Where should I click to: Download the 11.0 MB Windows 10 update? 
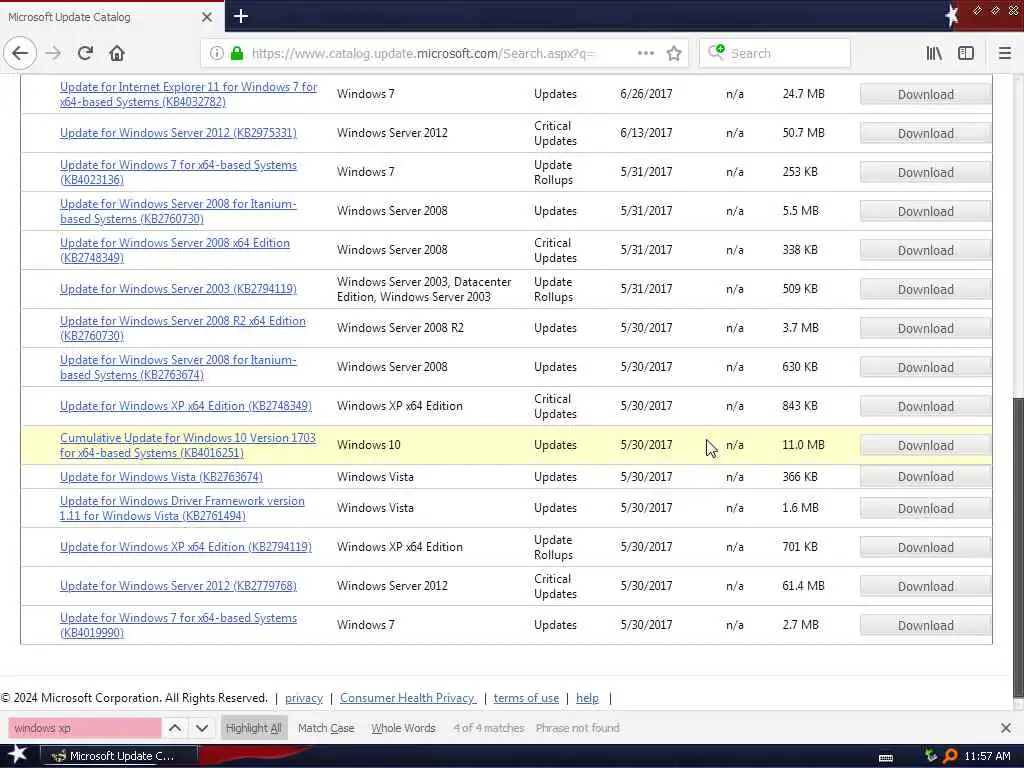[925, 445]
